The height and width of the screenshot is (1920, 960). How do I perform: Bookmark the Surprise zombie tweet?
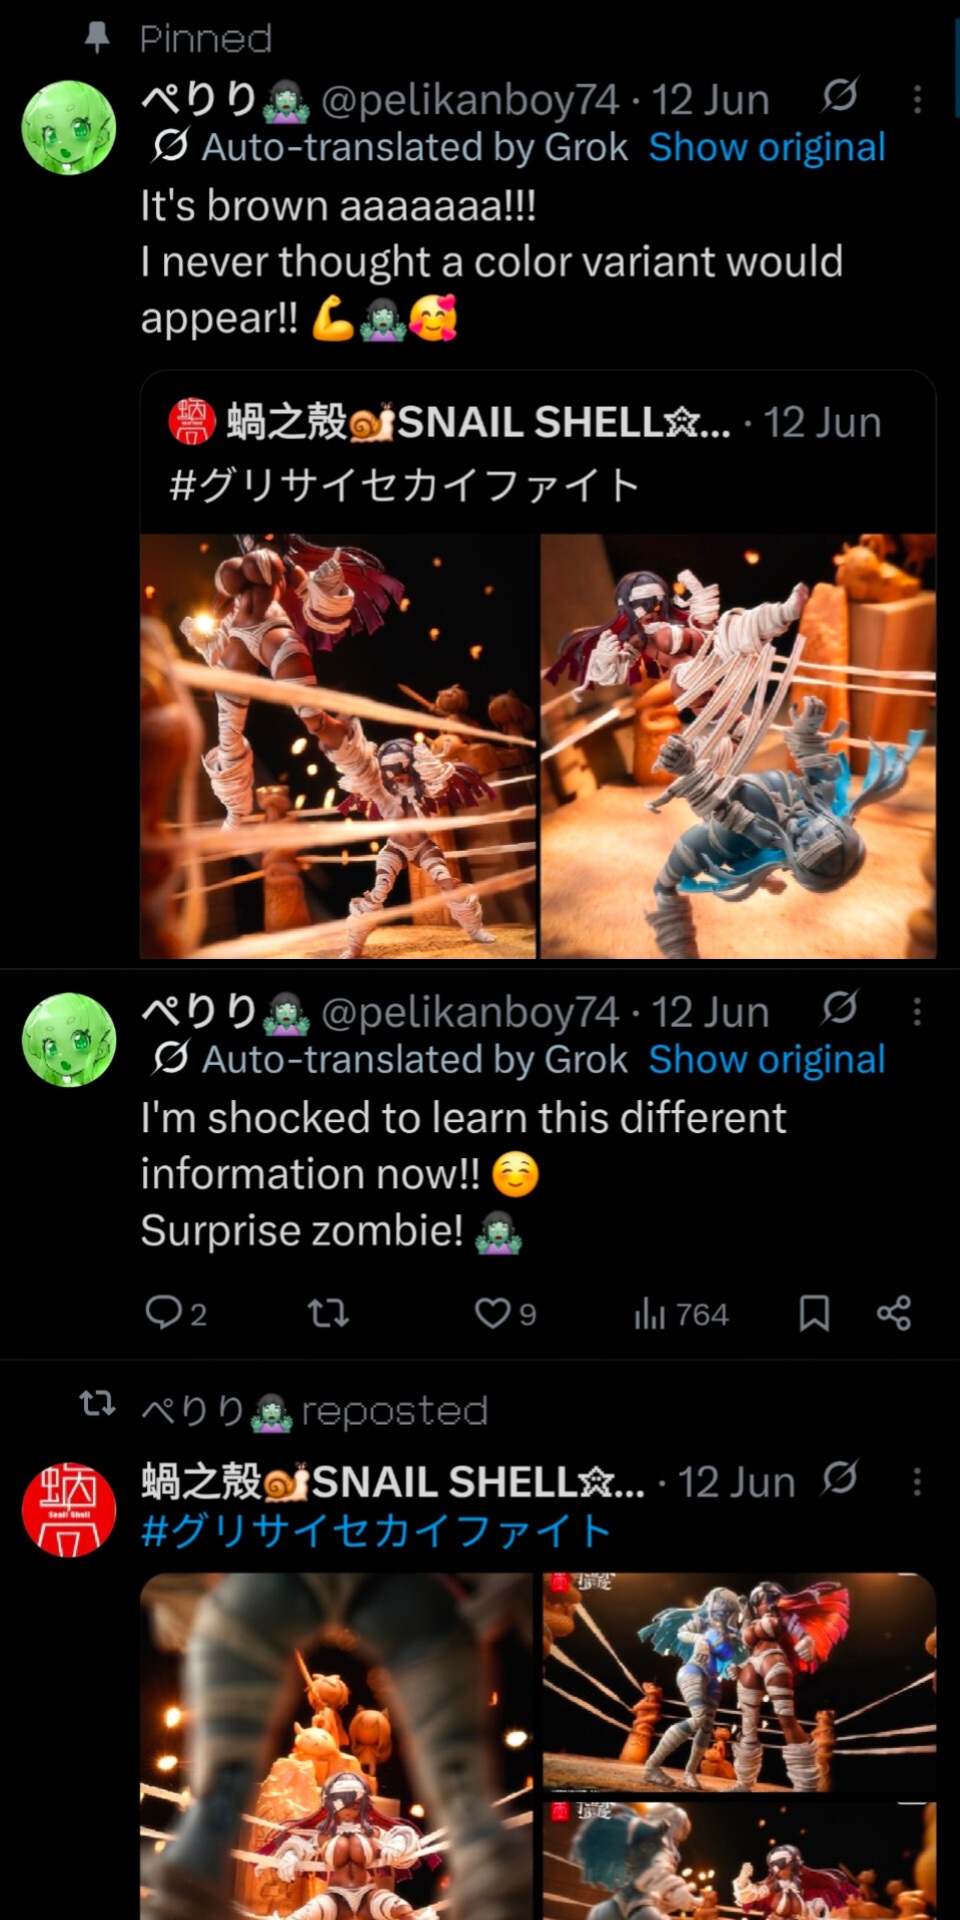point(814,1313)
